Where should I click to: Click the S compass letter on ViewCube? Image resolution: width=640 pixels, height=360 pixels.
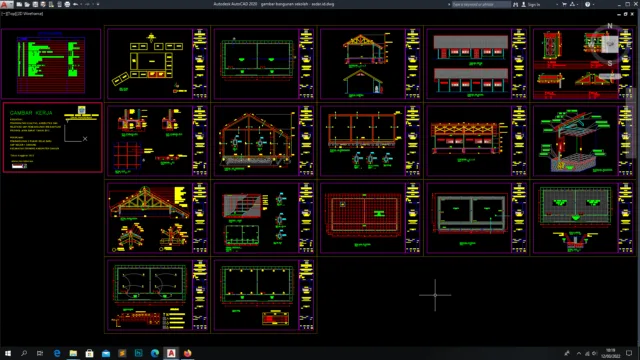[610, 63]
